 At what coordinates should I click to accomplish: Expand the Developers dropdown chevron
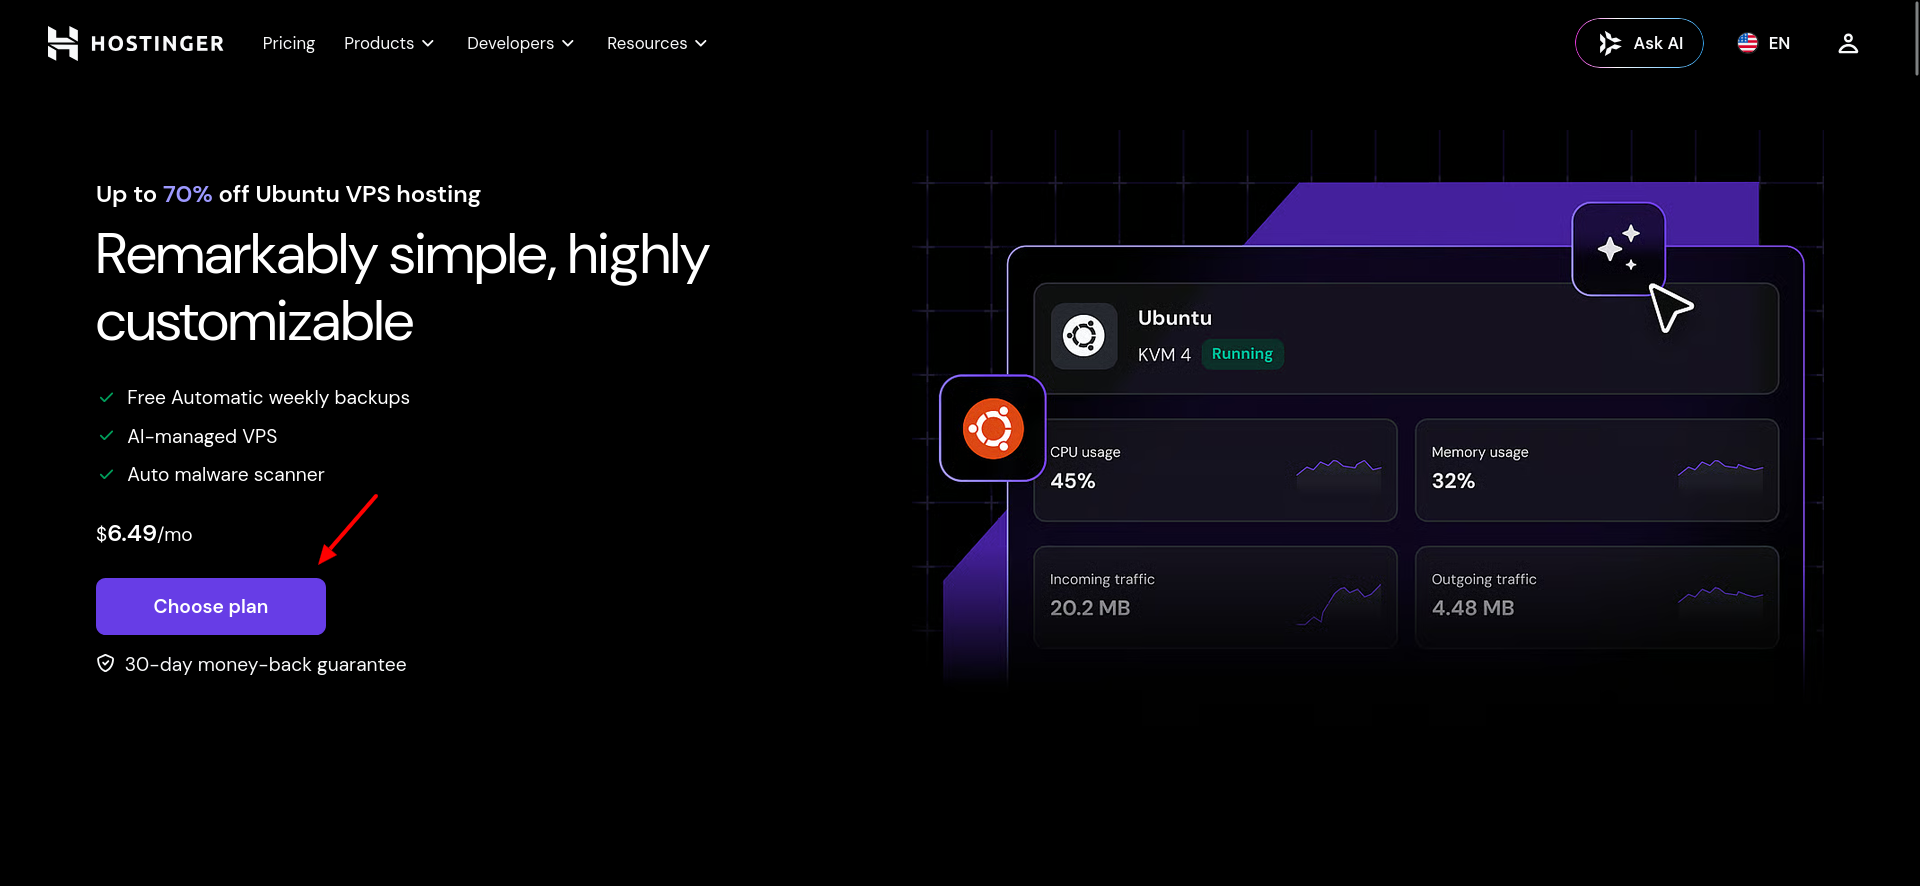(x=568, y=44)
